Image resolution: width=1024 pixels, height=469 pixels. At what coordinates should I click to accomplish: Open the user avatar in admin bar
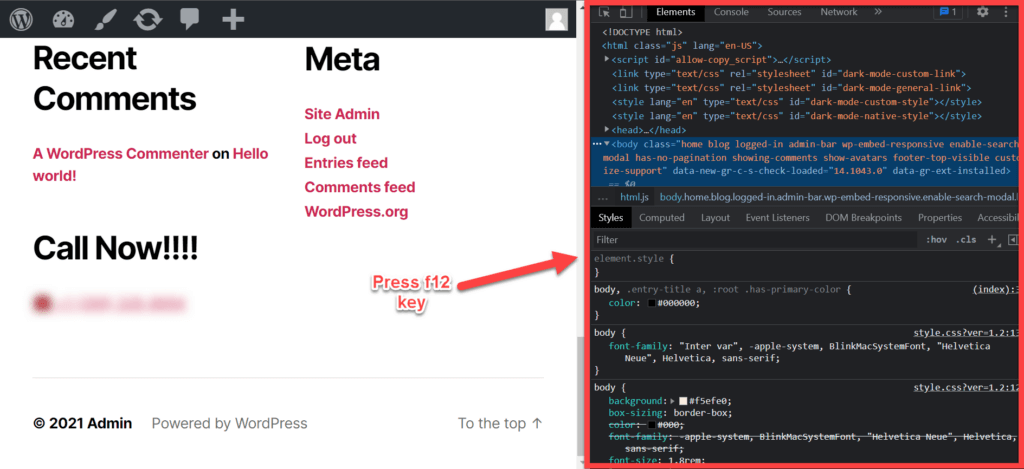pyautogui.click(x=556, y=19)
